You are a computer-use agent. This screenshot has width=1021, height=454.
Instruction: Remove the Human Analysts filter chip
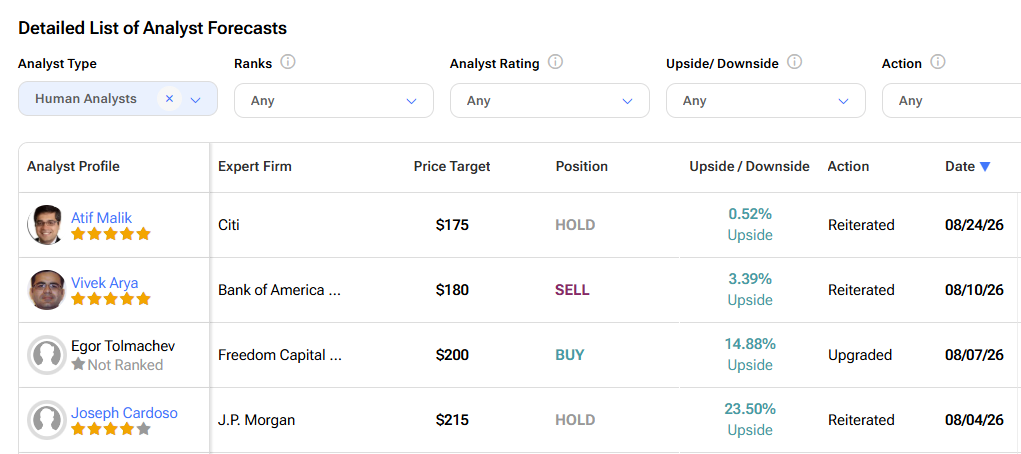pyautogui.click(x=169, y=99)
